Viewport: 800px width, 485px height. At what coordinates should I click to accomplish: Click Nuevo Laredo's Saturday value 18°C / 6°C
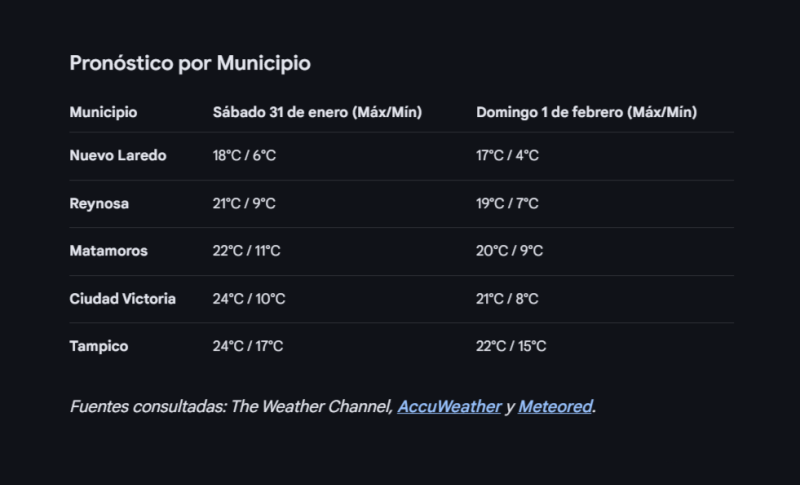243,156
